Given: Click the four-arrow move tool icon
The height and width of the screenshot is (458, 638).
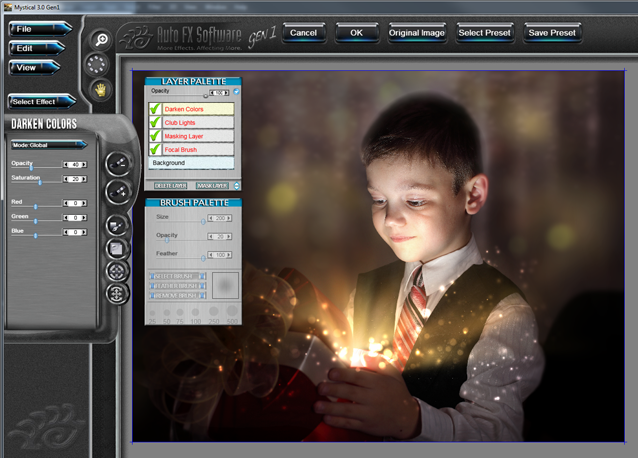Looking at the screenshot, I should pos(117,293).
